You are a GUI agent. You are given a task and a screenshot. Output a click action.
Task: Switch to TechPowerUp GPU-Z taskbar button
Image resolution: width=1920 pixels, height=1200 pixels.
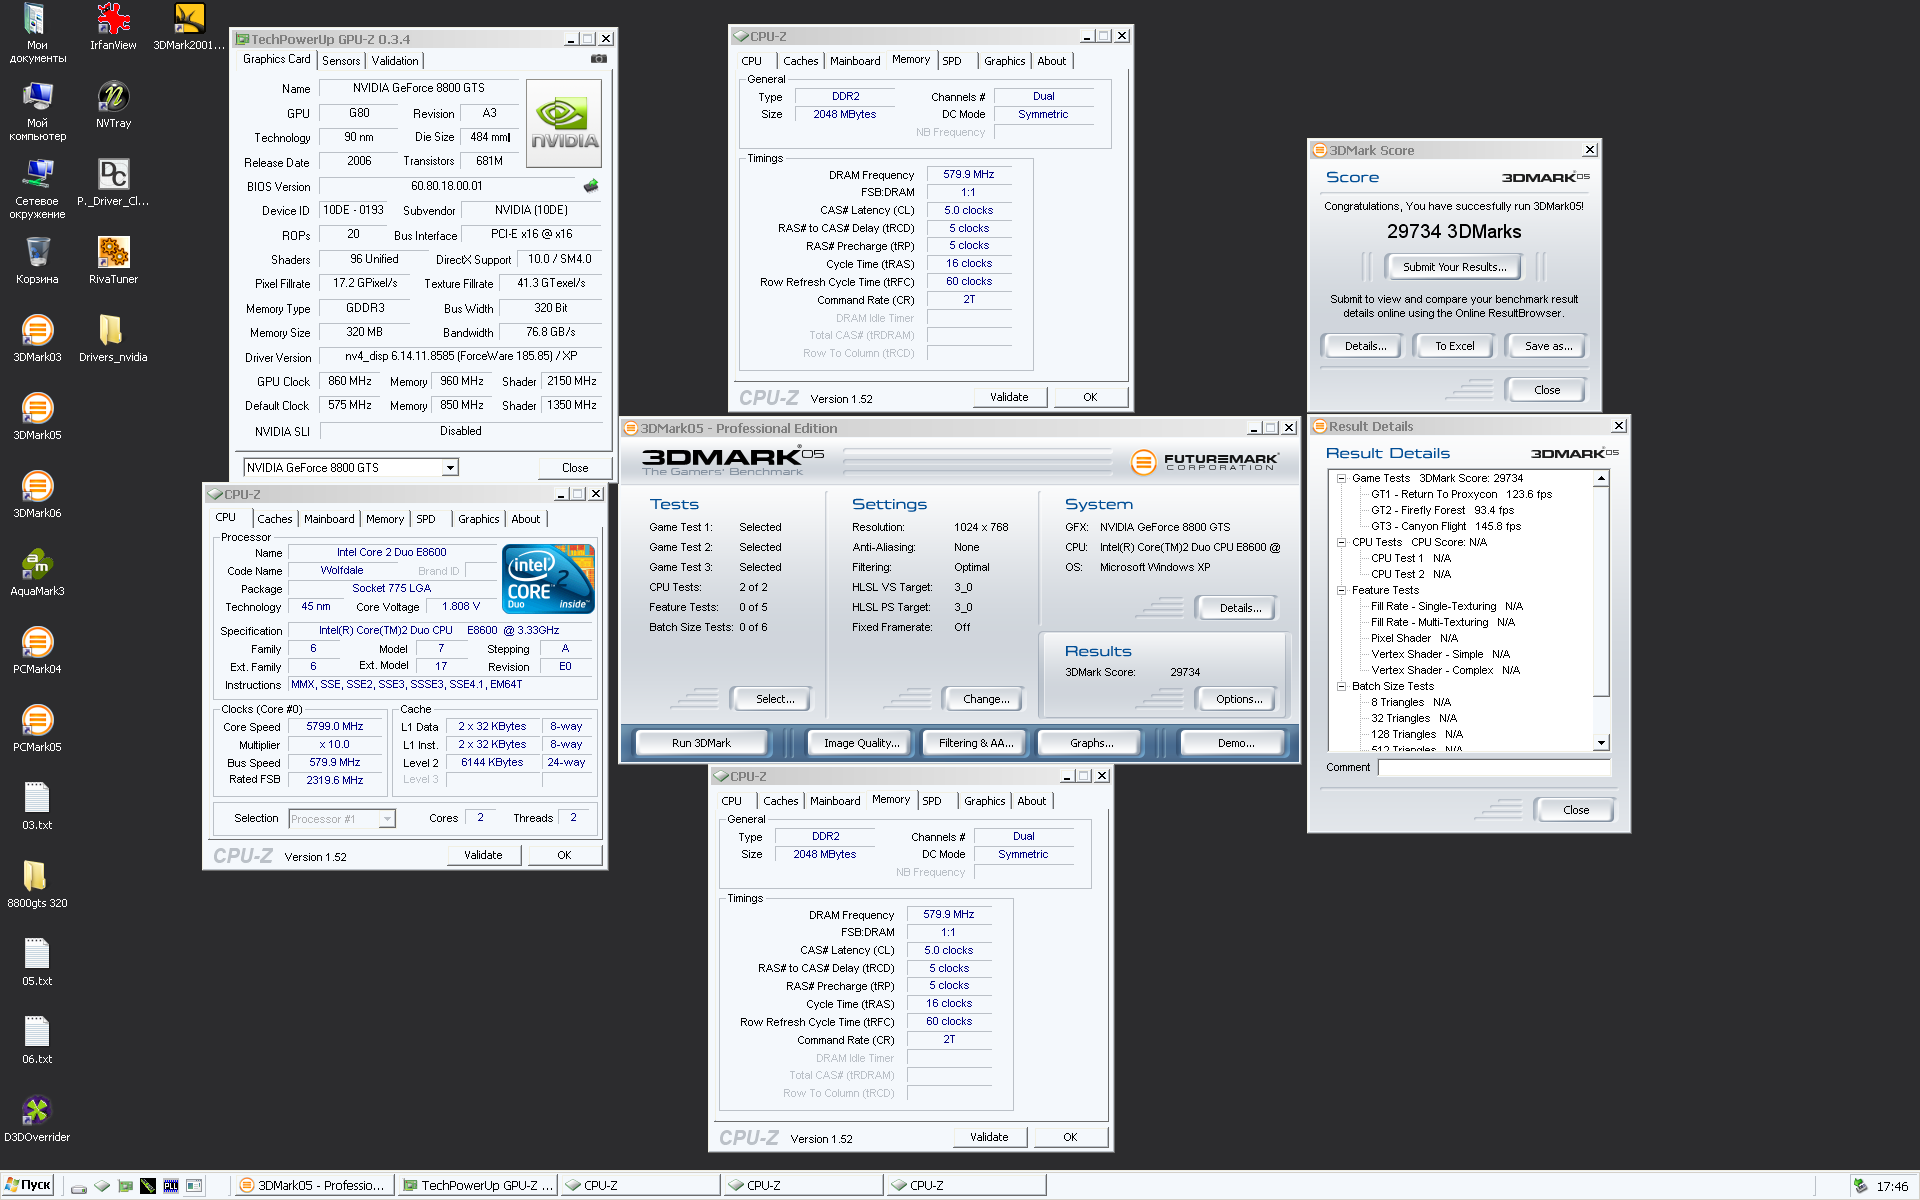click(477, 1186)
